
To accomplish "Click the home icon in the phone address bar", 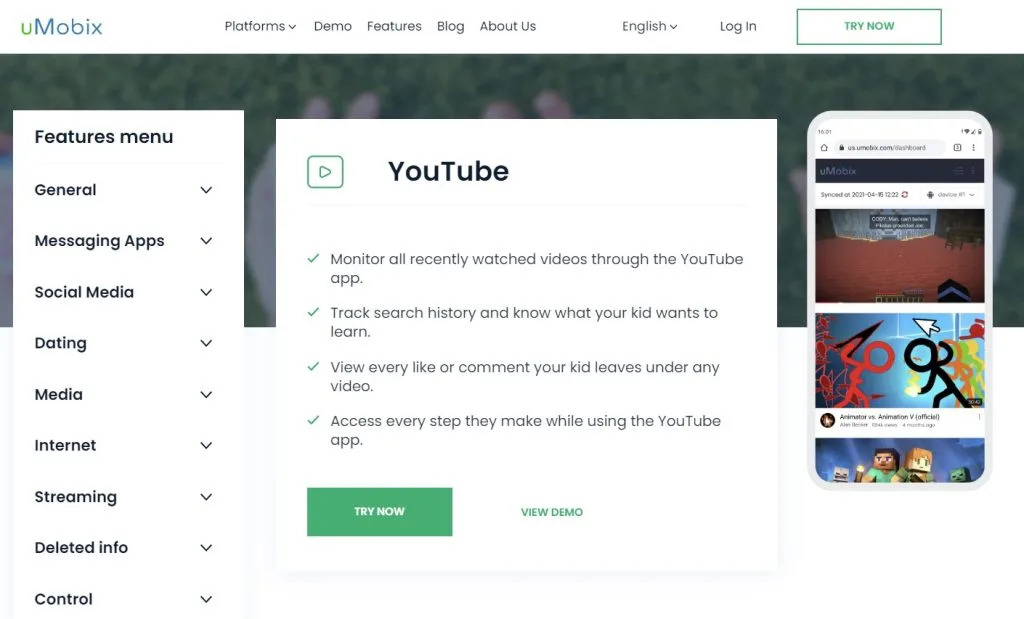I will click(x=825, y=148).
